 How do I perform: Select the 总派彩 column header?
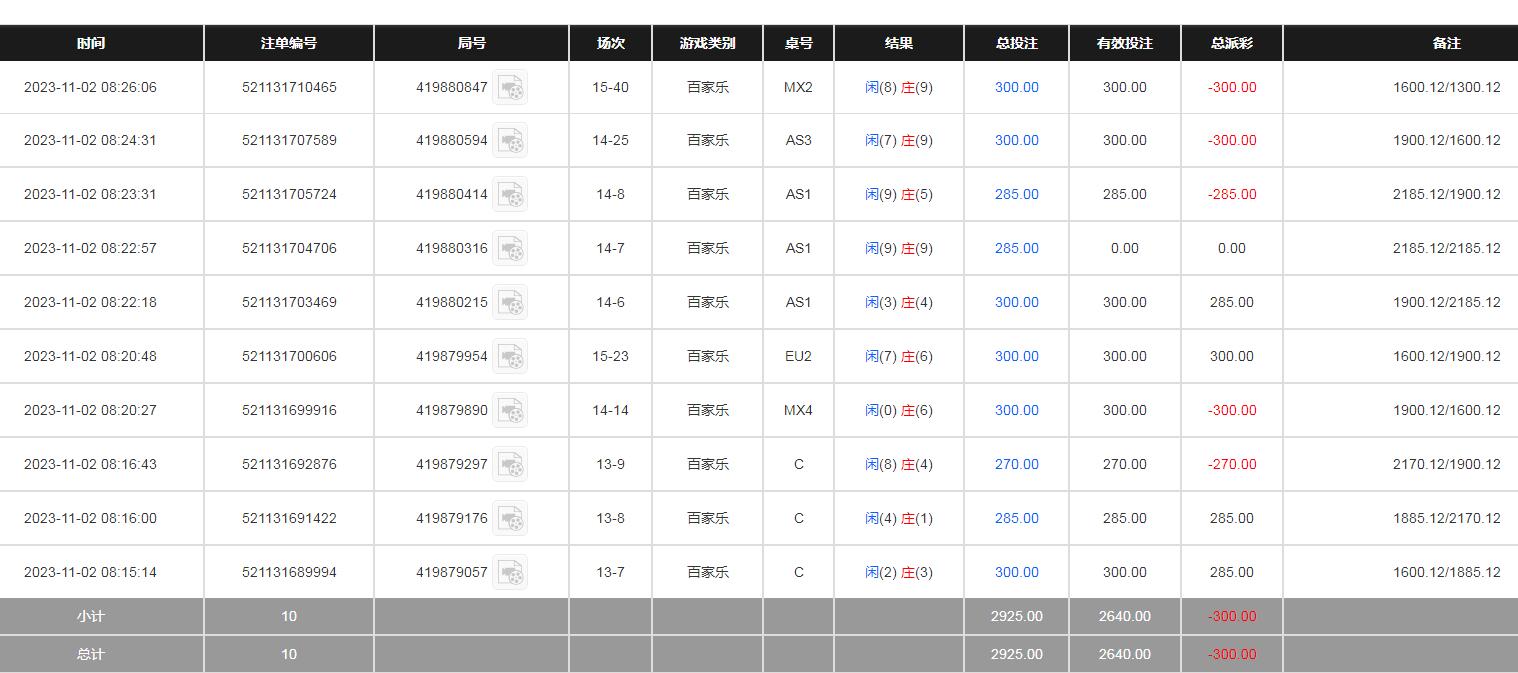[1231, 44]
